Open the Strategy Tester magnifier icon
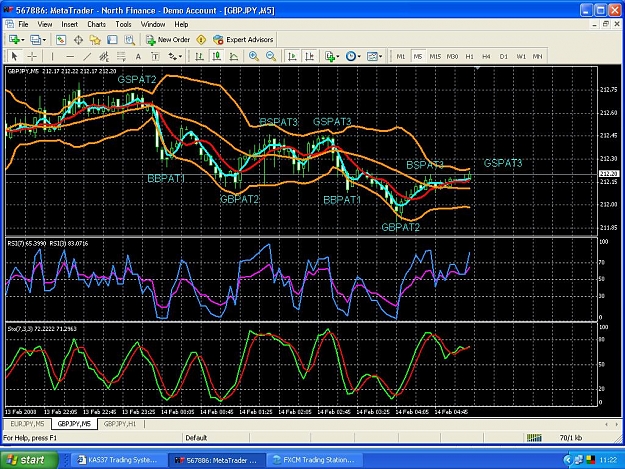Image resolution: width=625 pixels, height=469 pixels. [x=129, y=39]
